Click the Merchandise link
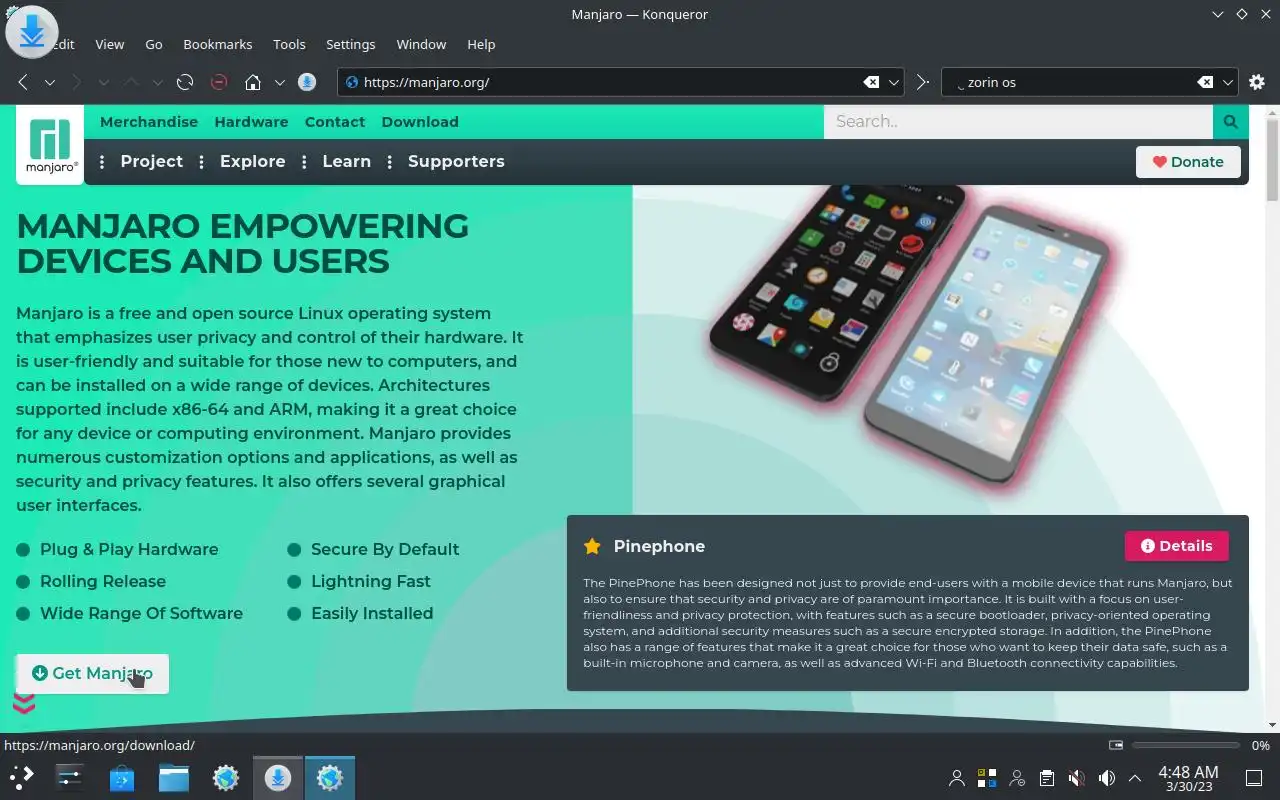The height and width of the screenshot is (800, 1280). coord(149,122)
